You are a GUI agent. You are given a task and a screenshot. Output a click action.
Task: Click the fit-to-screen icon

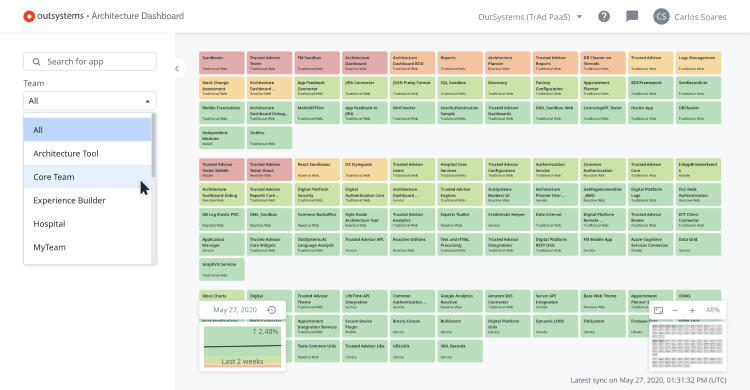pos(659,310)
